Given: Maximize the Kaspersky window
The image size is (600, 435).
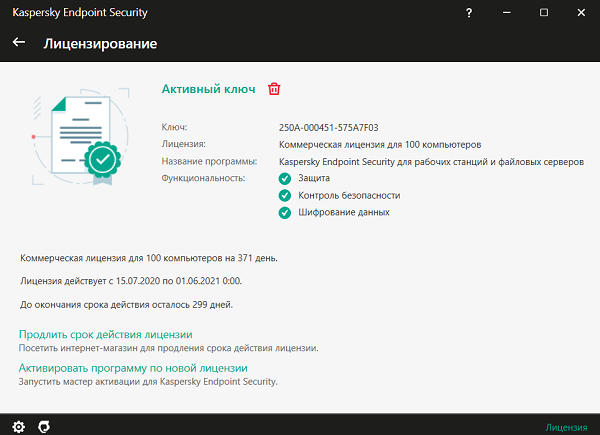Looking at the screenshot, I should (x=543, y=13).
